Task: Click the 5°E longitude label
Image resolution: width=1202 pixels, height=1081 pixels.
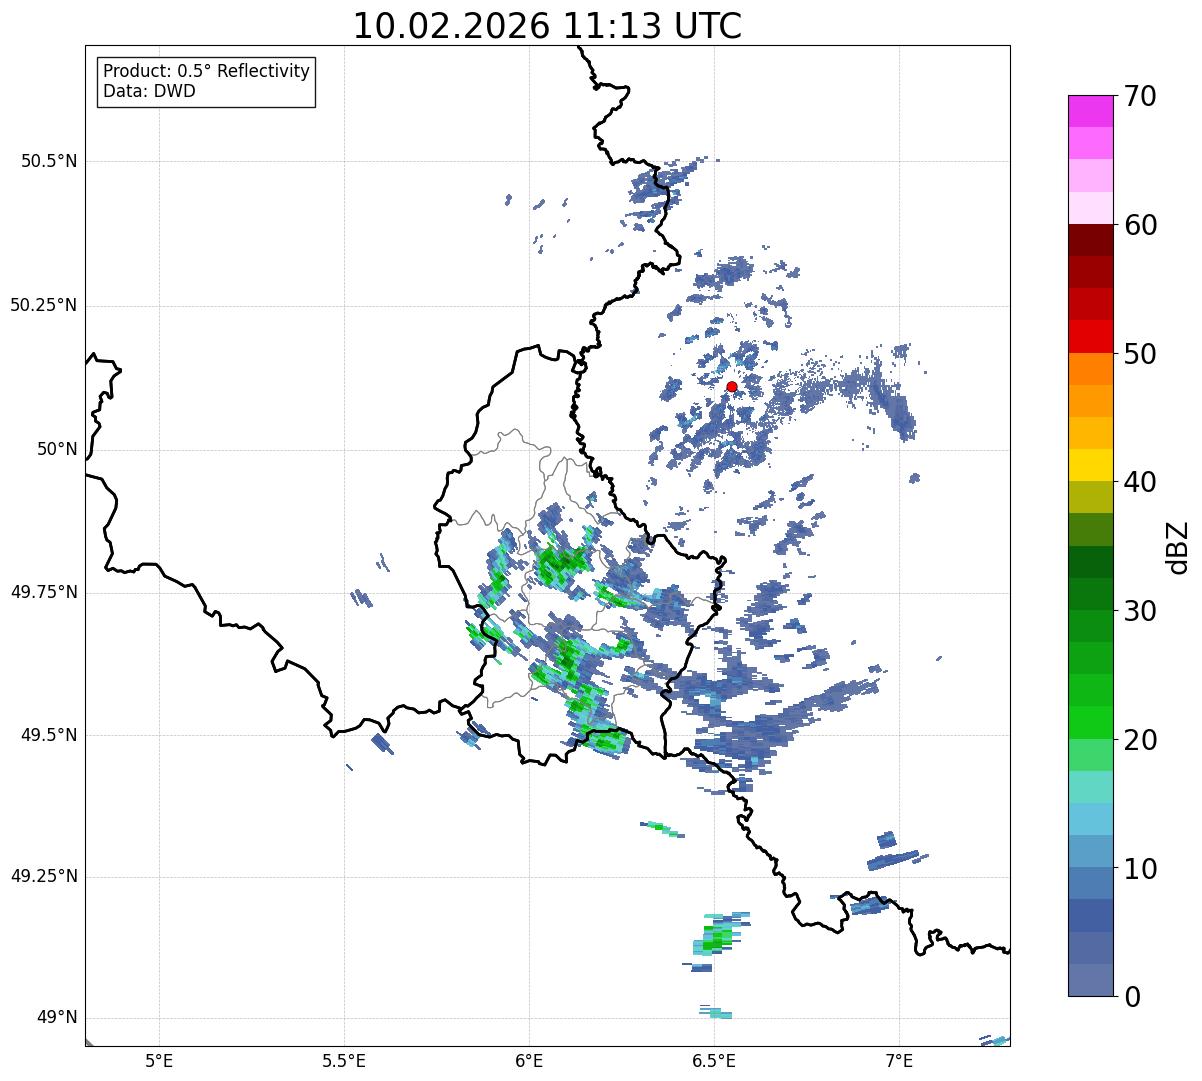Action: point(159,1060)
